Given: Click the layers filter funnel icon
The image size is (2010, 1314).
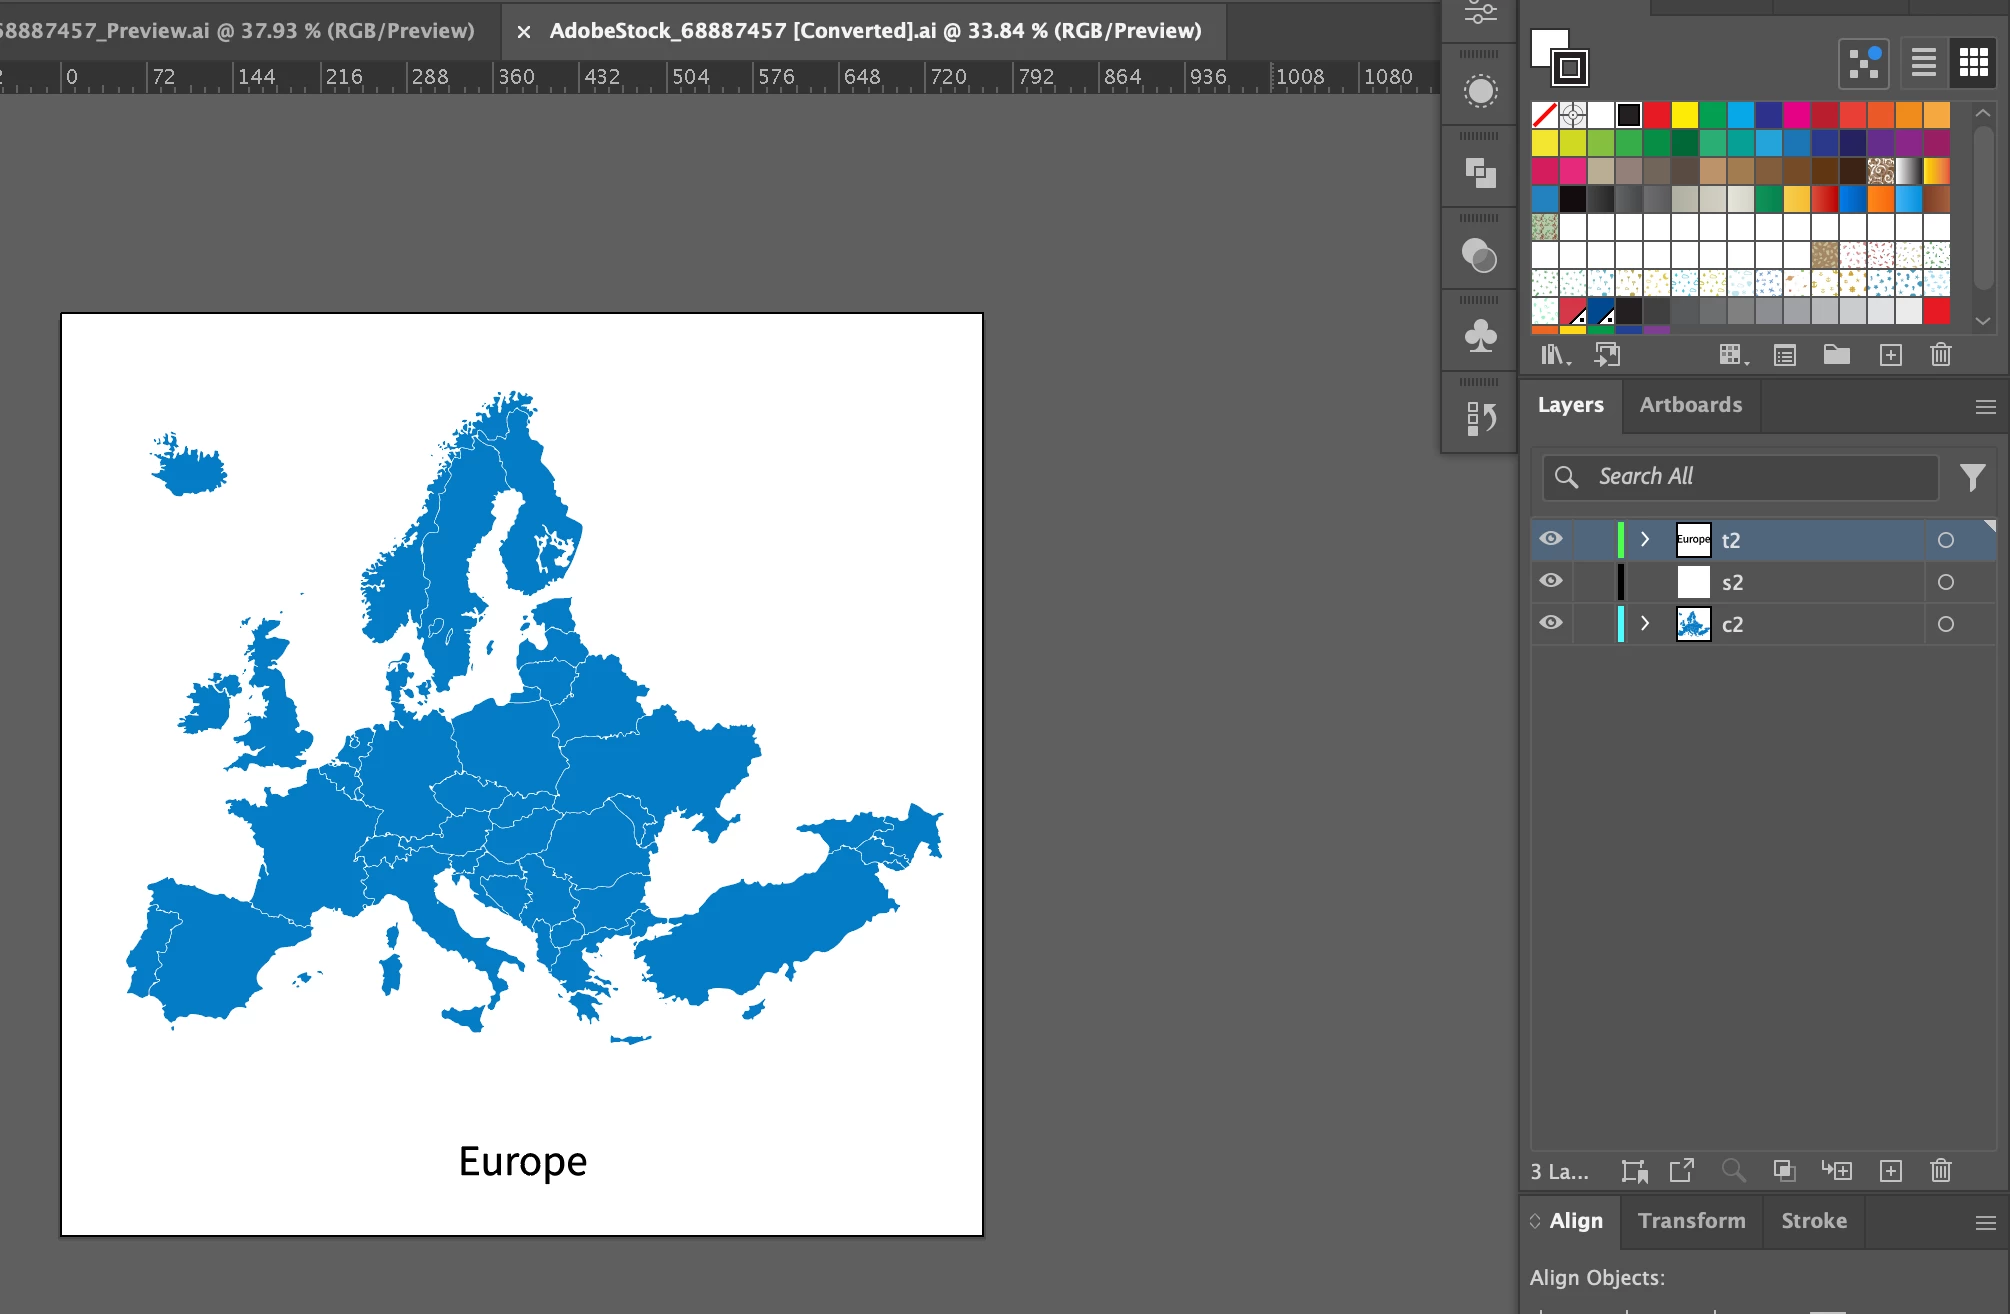Looking at the screenshot, I should [1972, 477].
